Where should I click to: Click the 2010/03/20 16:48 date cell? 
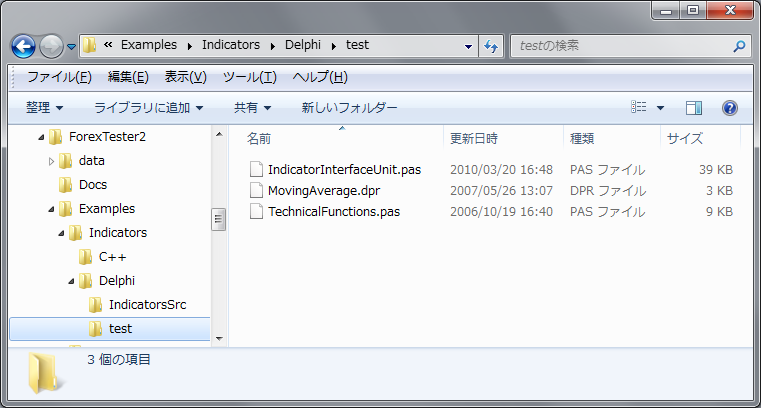(x=501, y=170)
